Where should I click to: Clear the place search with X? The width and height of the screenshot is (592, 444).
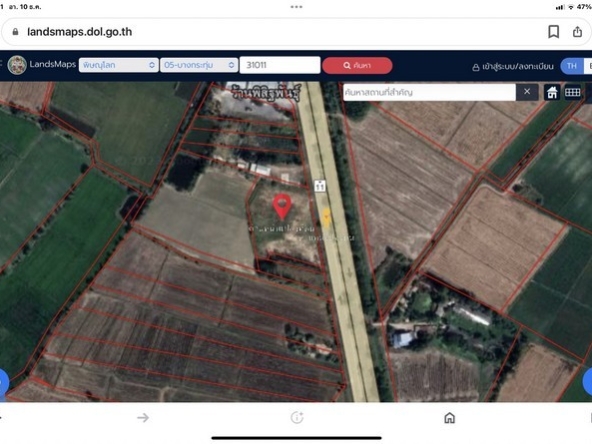click(527, 92)
